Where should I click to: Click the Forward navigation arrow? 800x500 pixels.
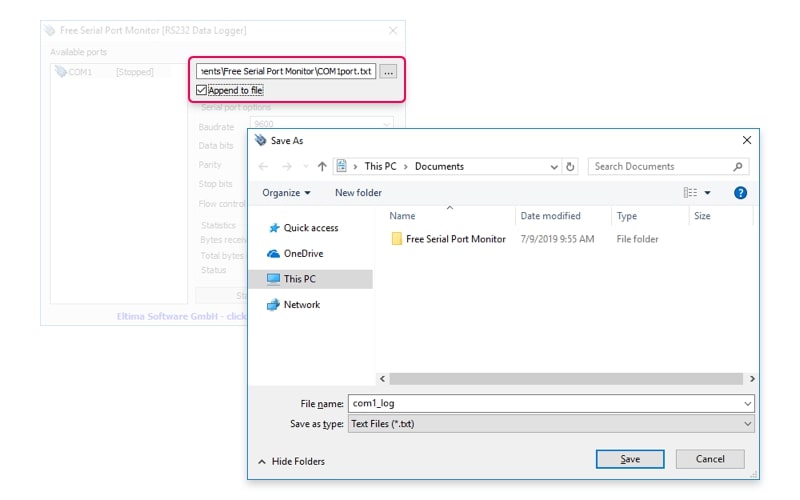point(287,166)
